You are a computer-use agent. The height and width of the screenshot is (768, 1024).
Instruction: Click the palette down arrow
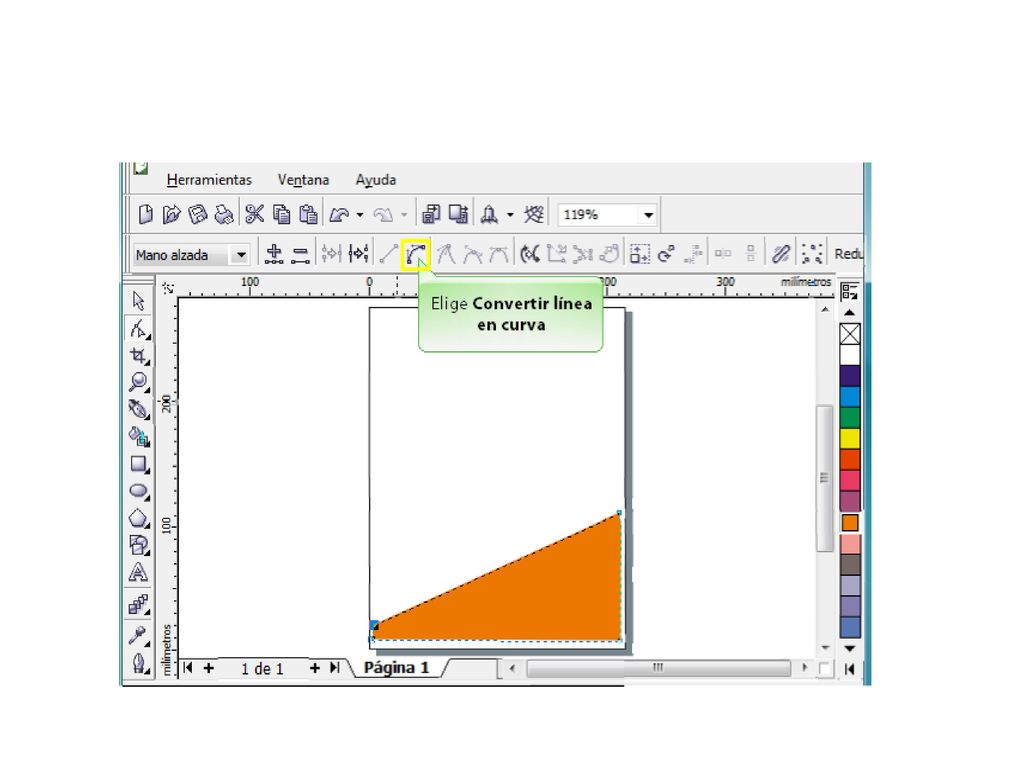850,648
